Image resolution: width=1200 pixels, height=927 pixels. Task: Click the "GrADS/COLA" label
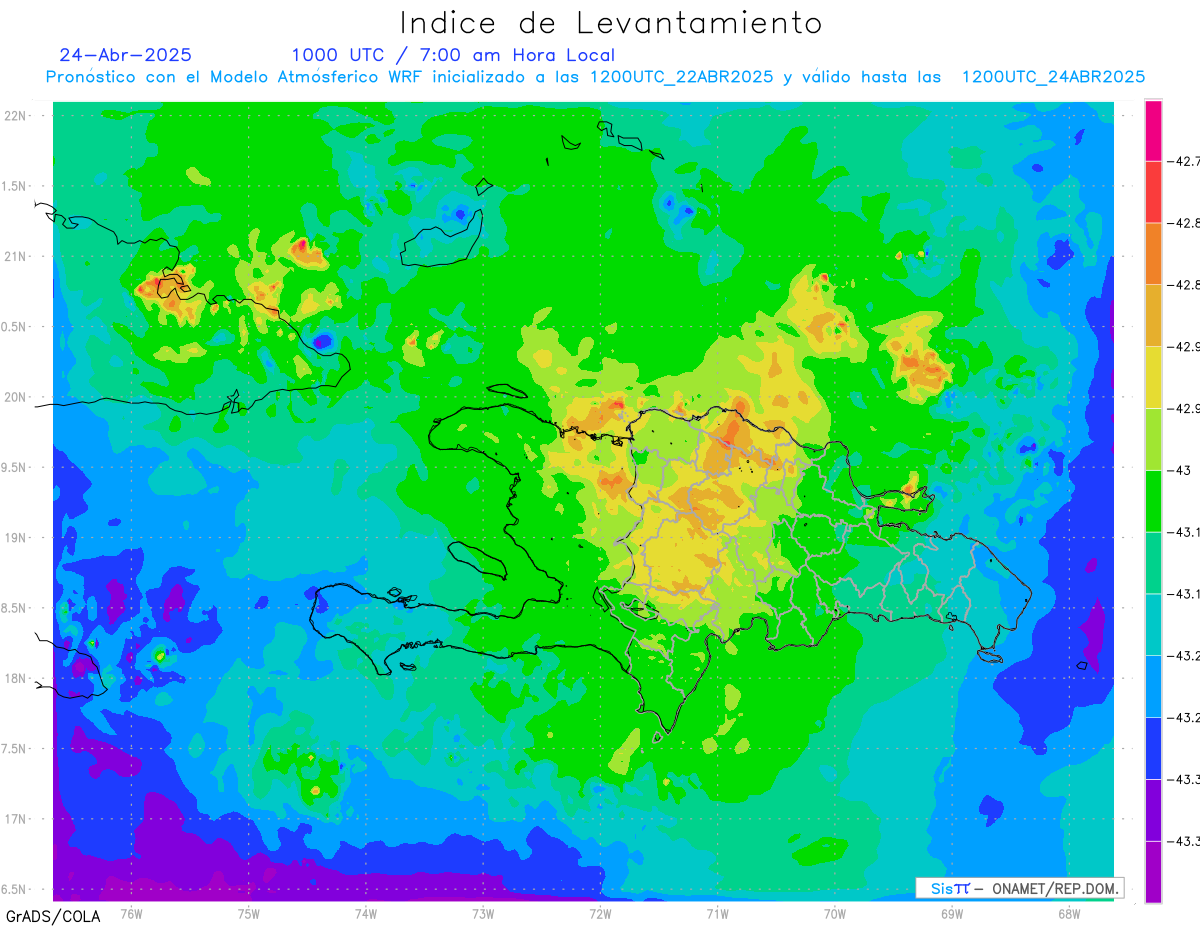click(53, 916)
